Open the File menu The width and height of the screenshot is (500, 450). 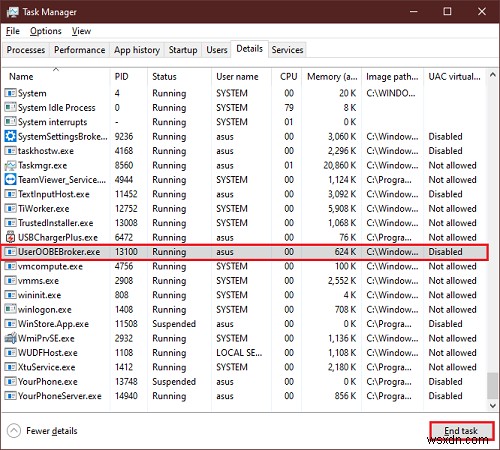13,31
